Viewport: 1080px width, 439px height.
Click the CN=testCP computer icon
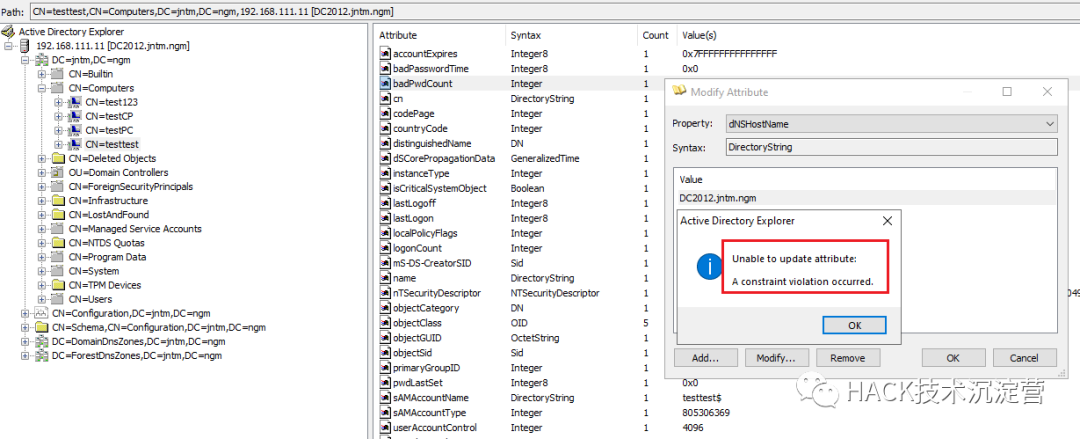click(75, 116)
